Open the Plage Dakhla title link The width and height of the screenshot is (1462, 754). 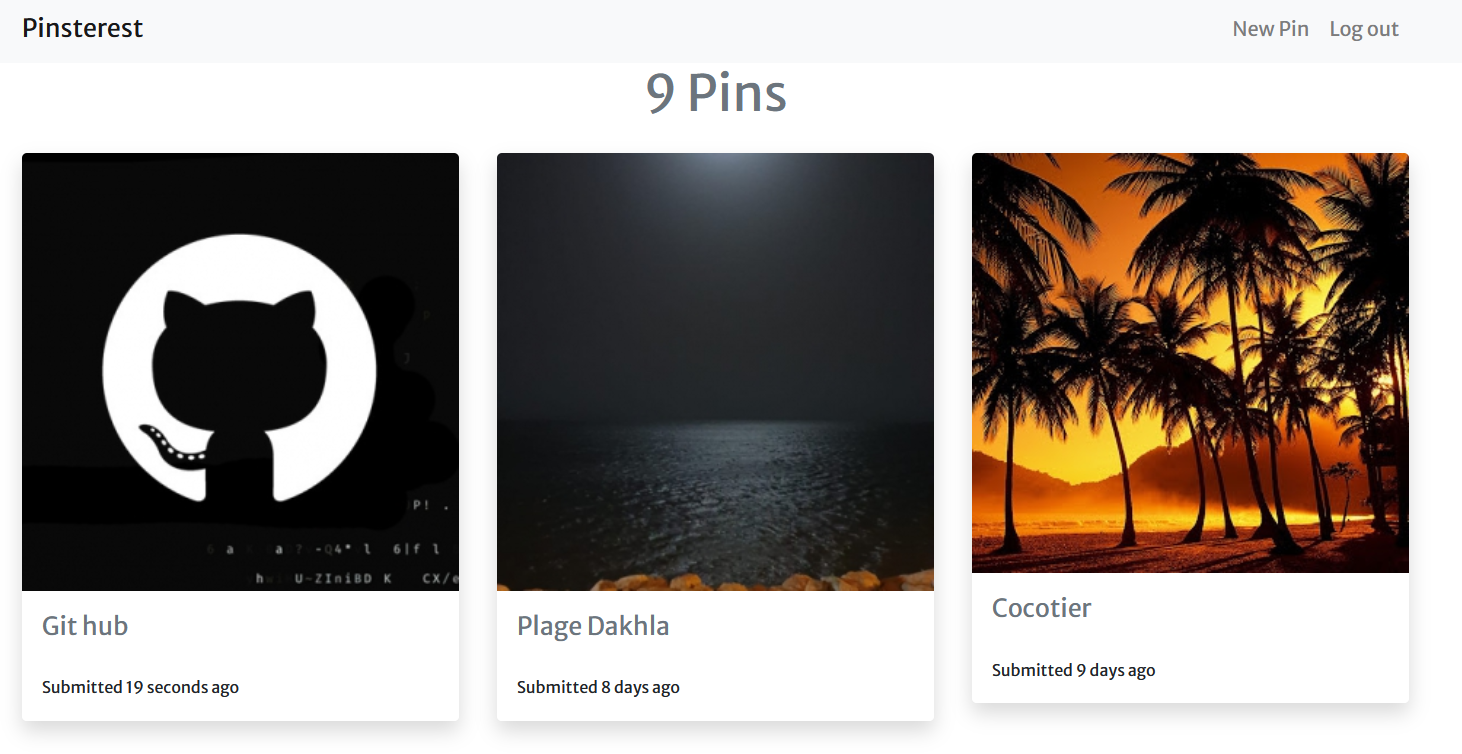click(593, 626)
